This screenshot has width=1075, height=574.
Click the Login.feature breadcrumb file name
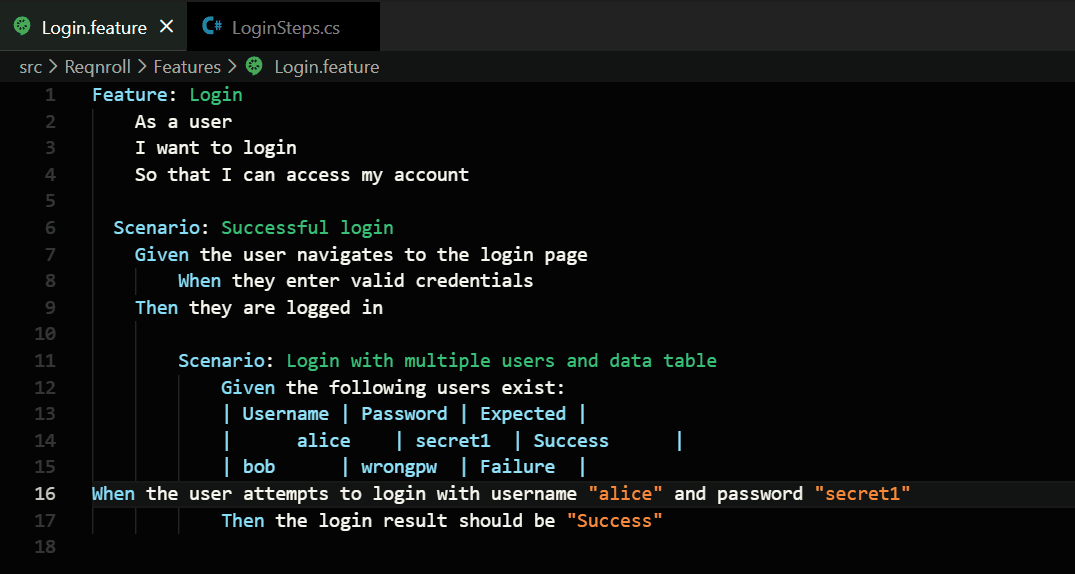(x=326, y=67)
